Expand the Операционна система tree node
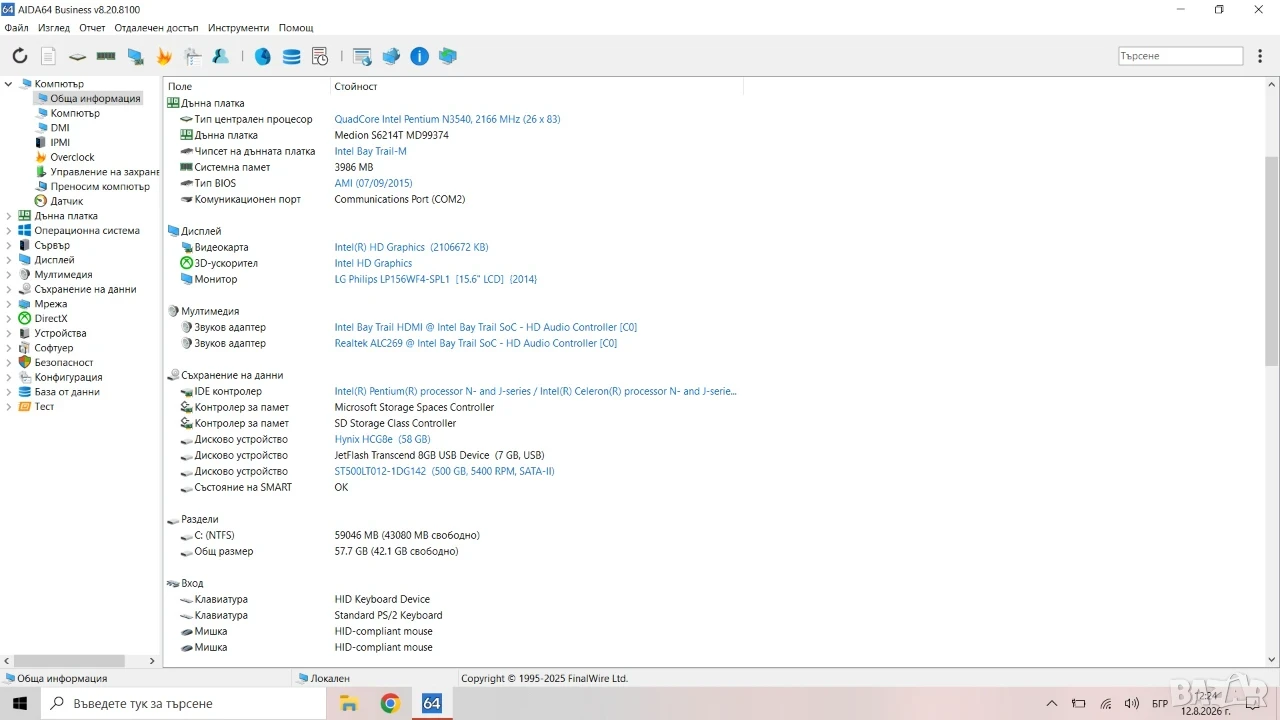 (9, 231)
